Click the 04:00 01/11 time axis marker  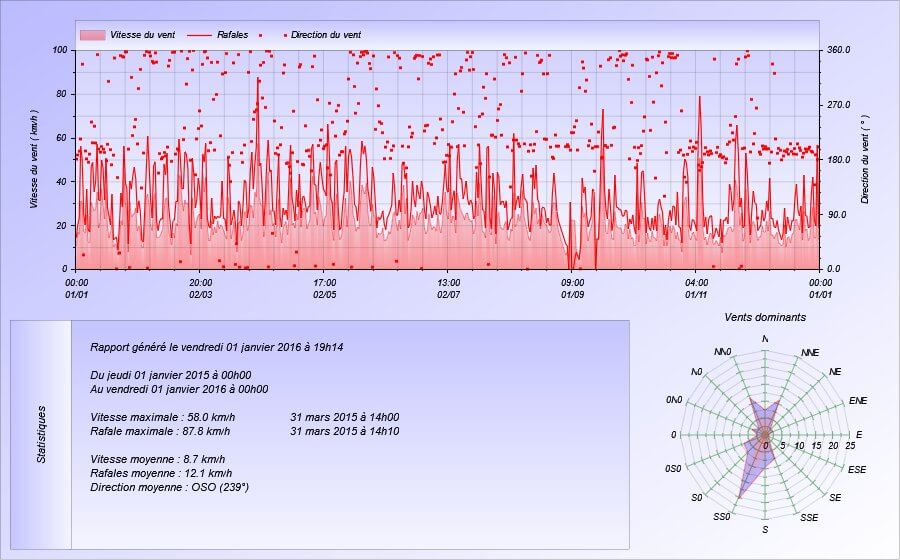point(696,288)
